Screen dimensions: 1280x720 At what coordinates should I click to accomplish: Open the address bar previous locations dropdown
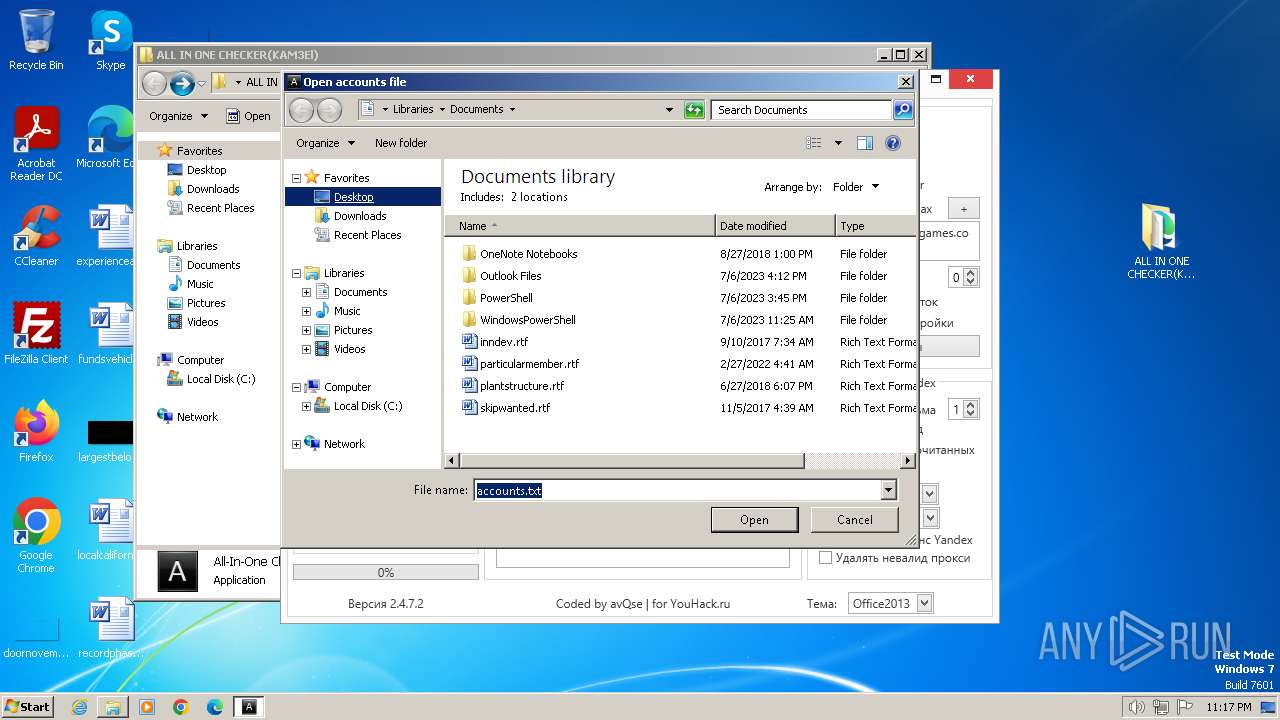tap(669, 110)
